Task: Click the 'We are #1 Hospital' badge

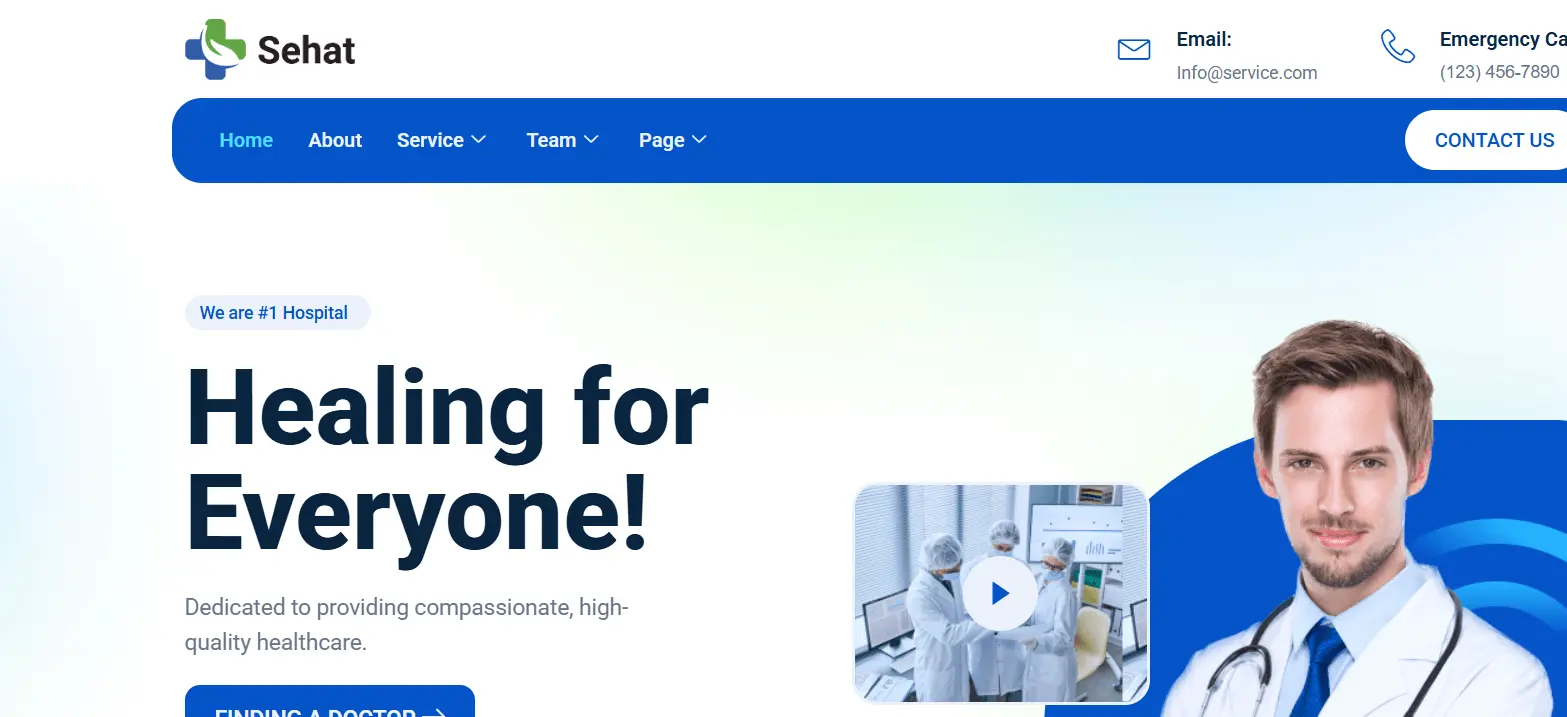Action: coord(277,313)
